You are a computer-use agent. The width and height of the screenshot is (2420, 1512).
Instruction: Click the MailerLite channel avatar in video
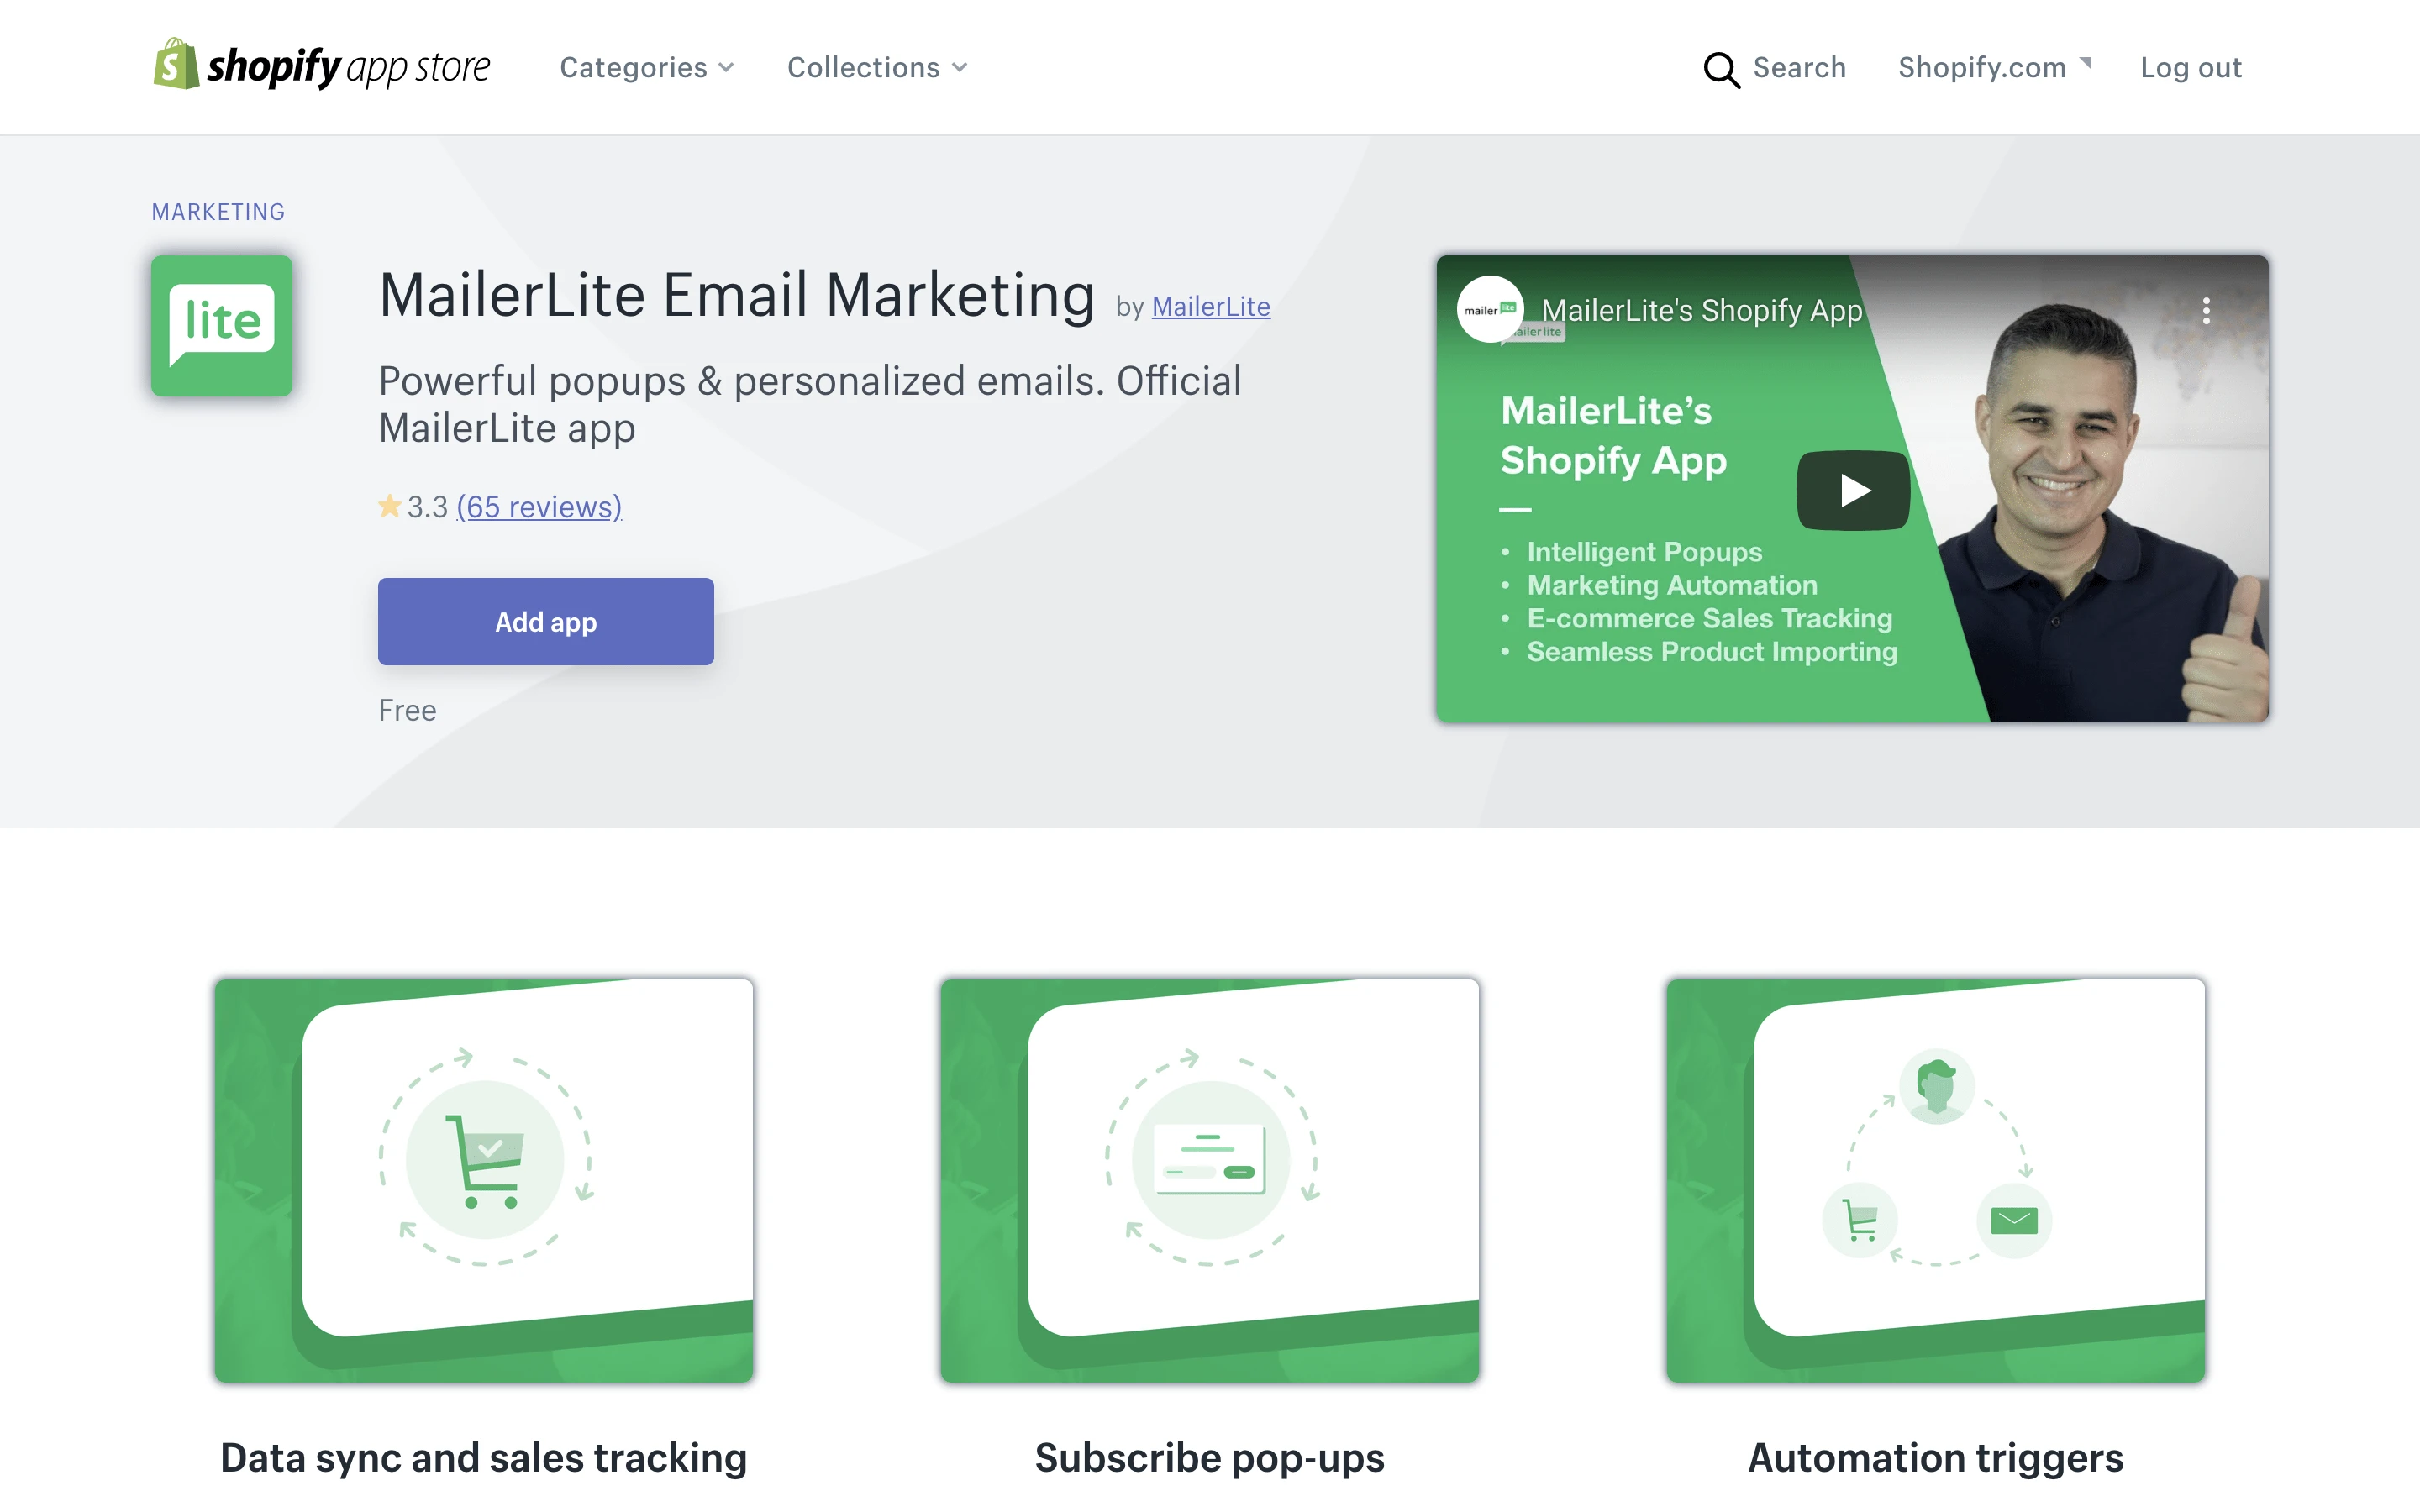tap(1489, 310)
